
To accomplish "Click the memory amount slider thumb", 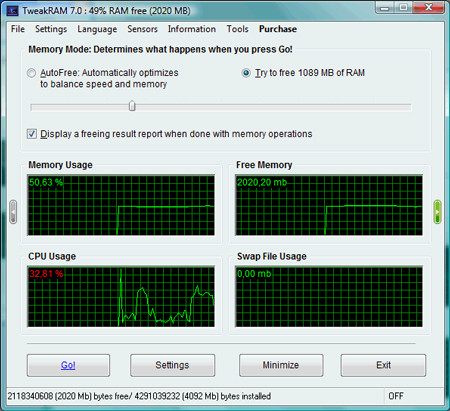I will pyautogui.click(x=132, y=106).
